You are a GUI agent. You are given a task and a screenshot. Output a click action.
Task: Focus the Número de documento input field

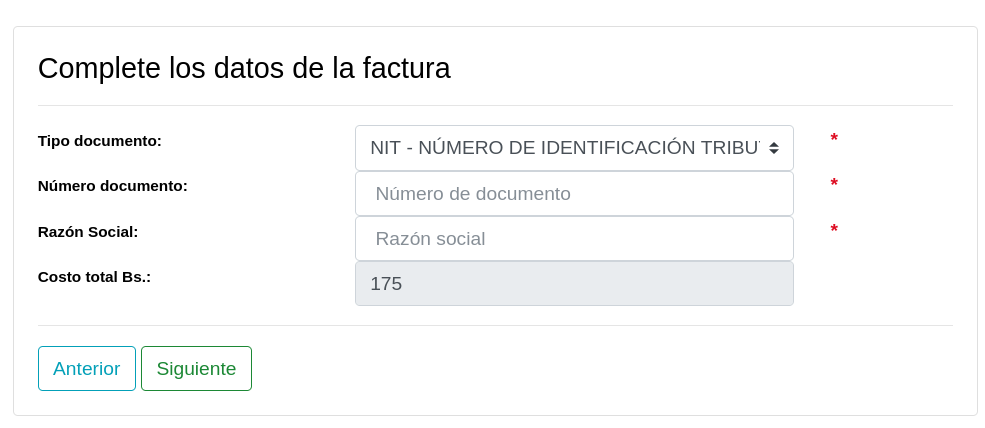[x=573, y=194]
